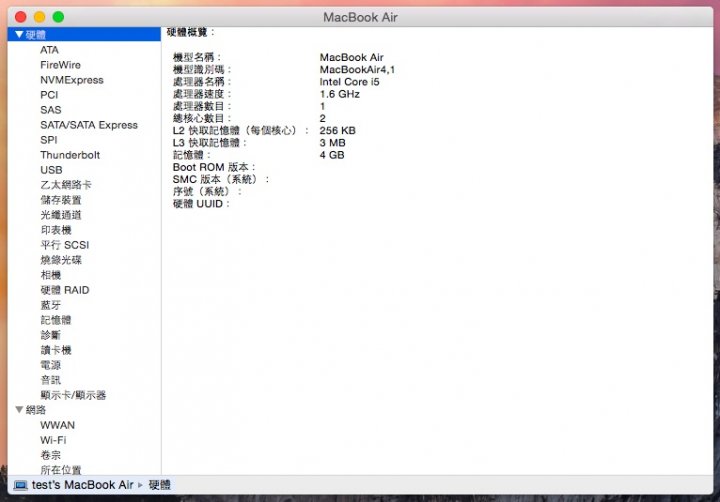
Task: Click the SMC 版本 label
Action: pyautogui.click(x=220, y=179)
